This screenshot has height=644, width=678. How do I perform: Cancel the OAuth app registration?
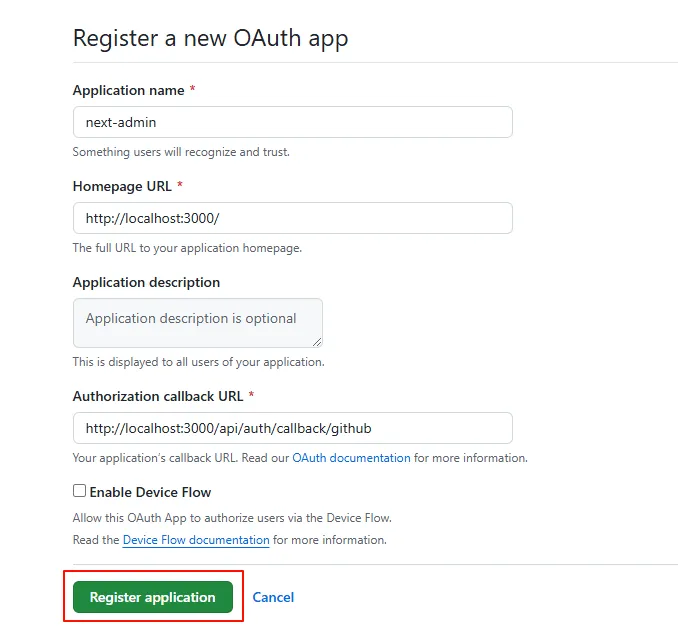[x=273, y=597]
